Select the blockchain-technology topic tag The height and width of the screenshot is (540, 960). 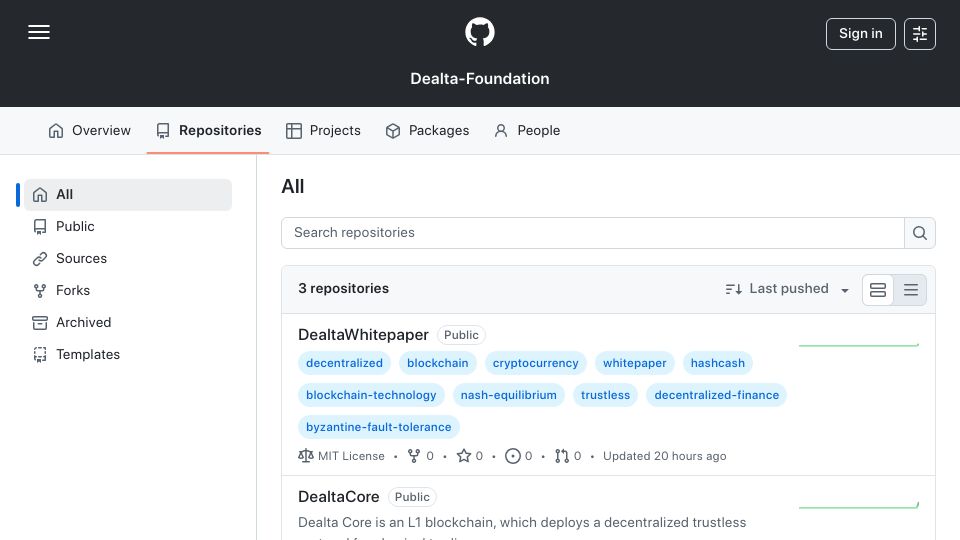click(x=371, y=395)
